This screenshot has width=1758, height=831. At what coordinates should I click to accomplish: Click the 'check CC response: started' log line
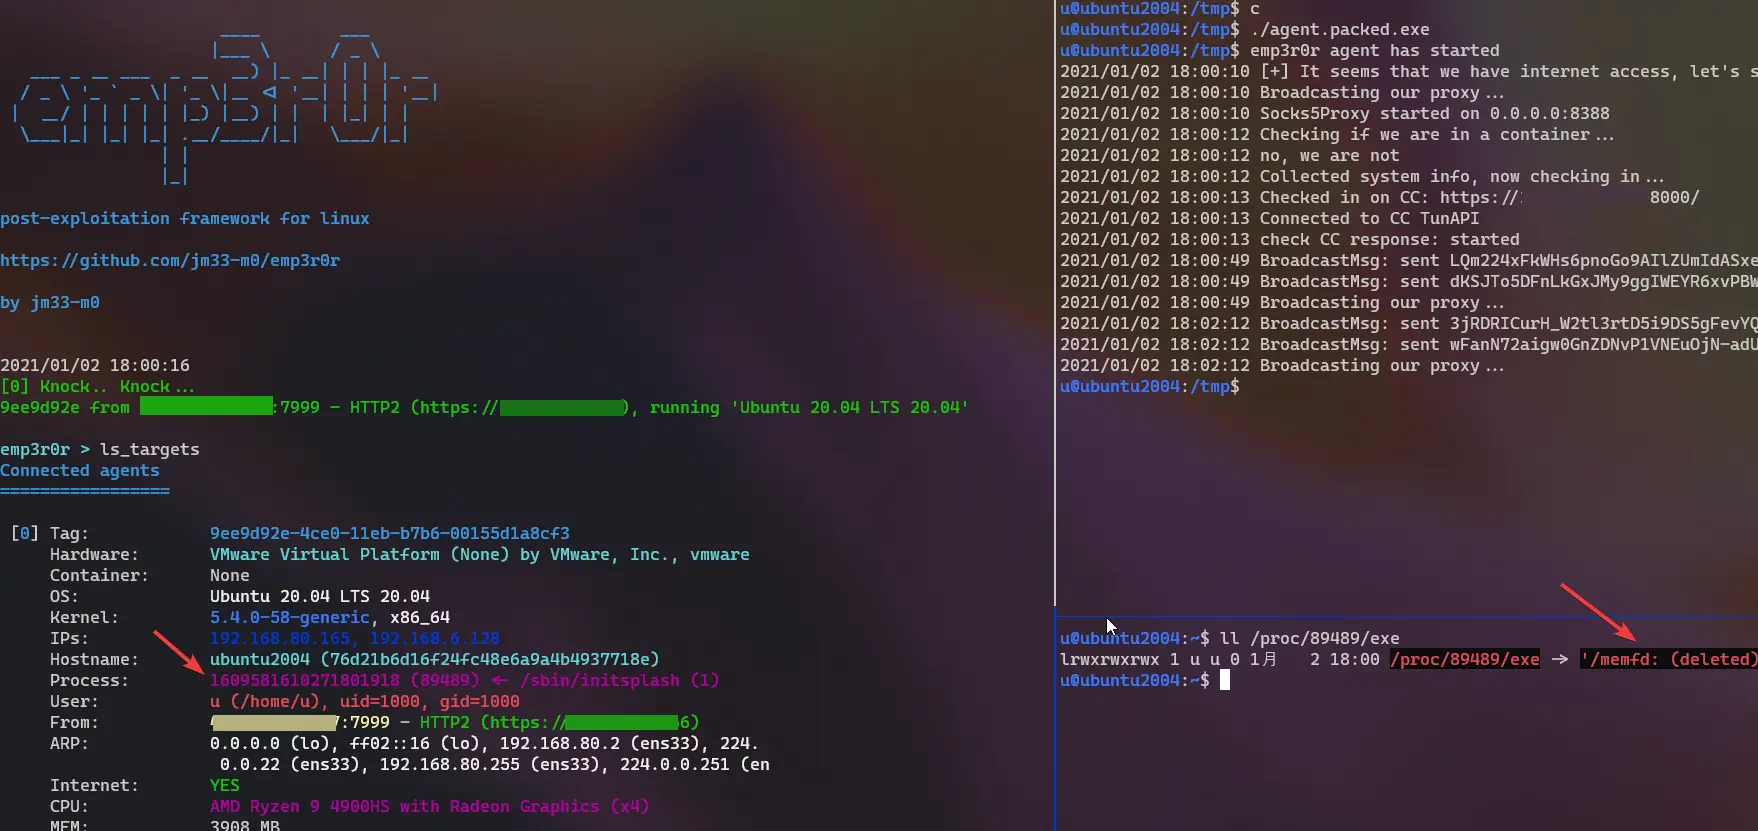[x=1290, y=239]
